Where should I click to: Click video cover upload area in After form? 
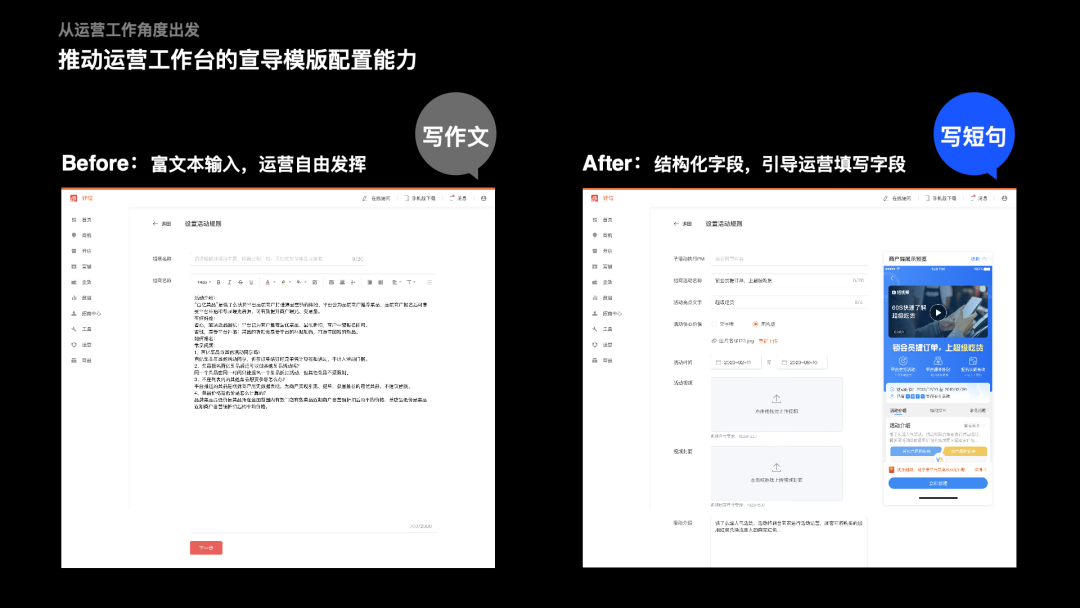pos(776,473)
